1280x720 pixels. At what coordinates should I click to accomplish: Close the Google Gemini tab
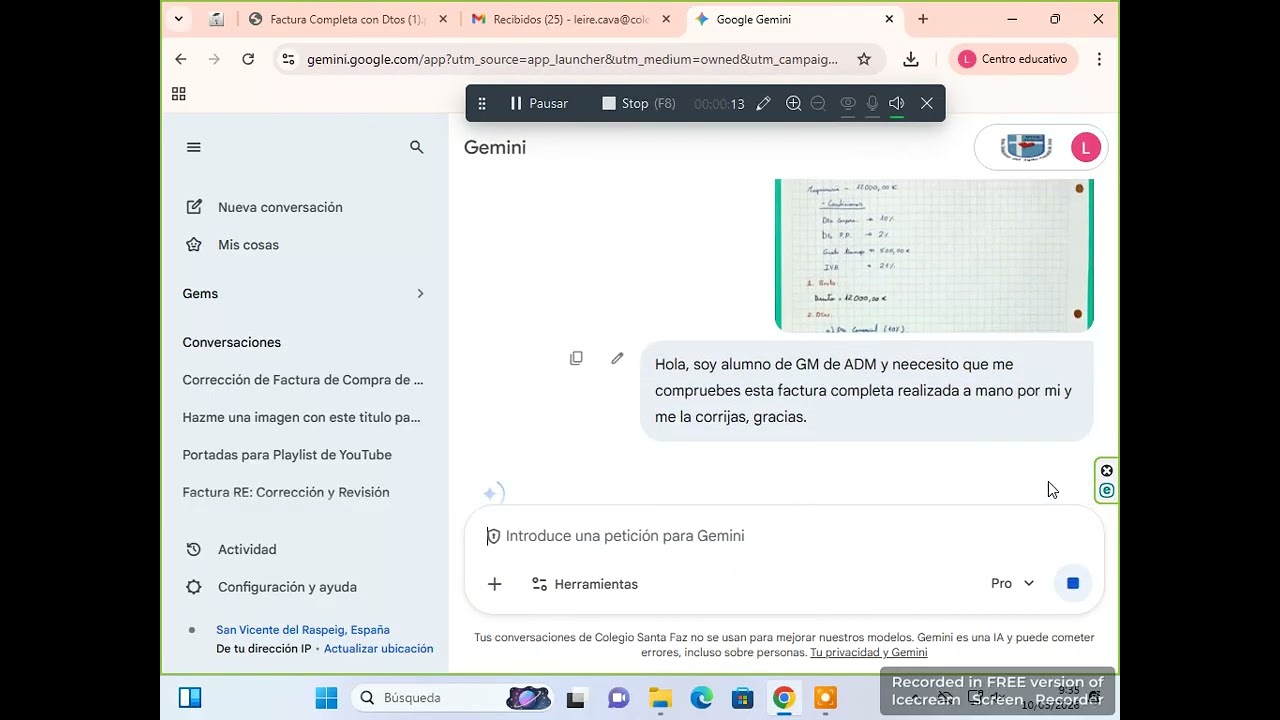(x=889, y=19)
